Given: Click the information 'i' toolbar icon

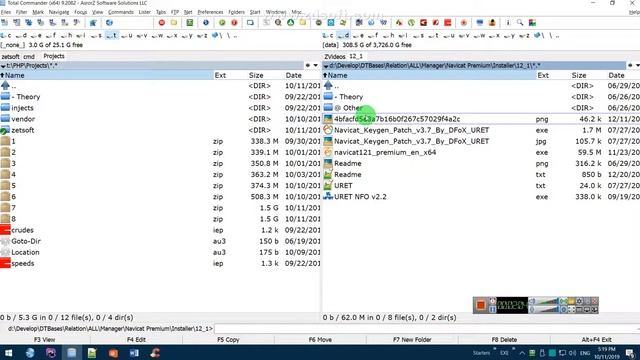Looking at the screenshot, I should [x=508, y=23].
